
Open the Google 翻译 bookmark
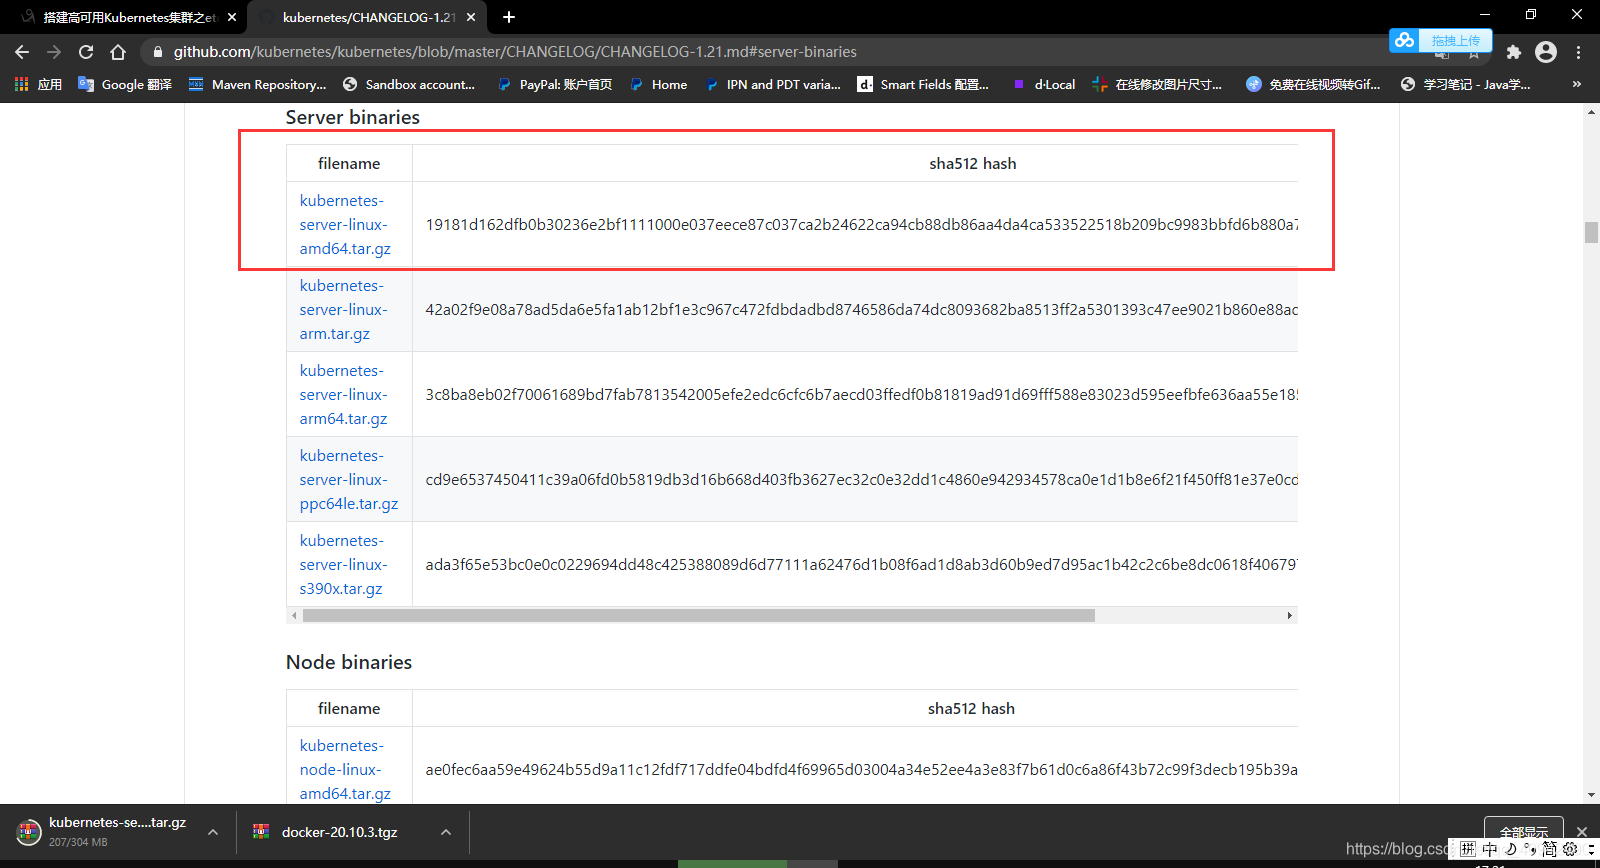point(125,84)
